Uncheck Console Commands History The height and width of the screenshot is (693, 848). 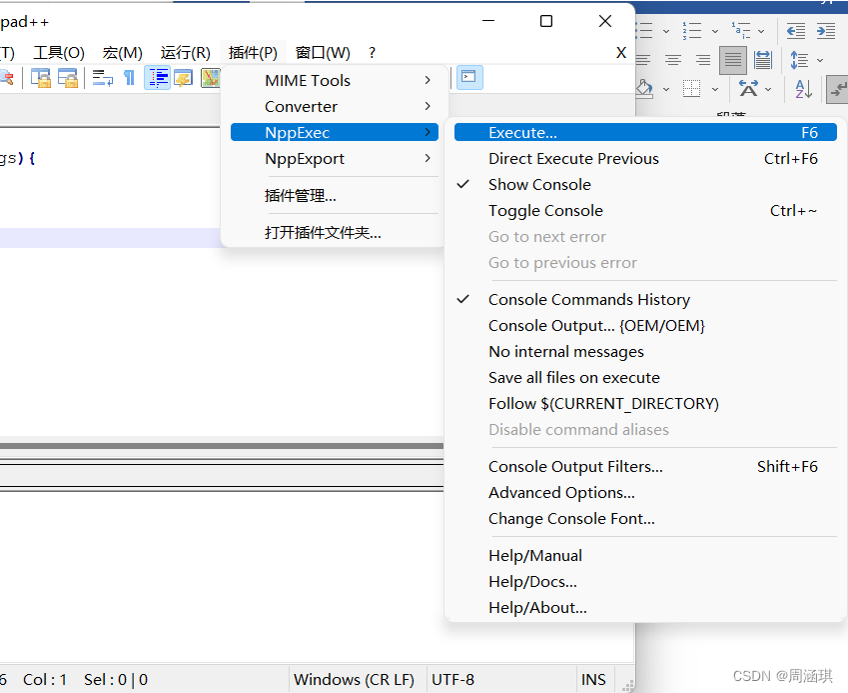(x=645, y=299)
